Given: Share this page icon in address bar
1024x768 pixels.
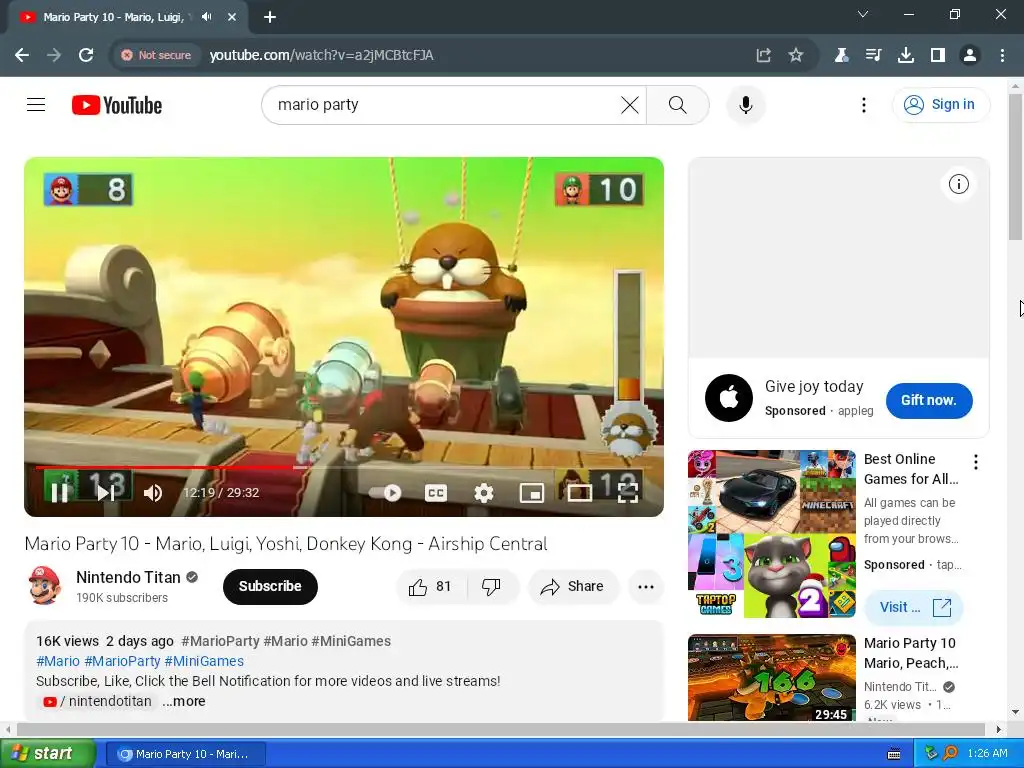Looking at the screenshot, I should (x=763, y=55).
